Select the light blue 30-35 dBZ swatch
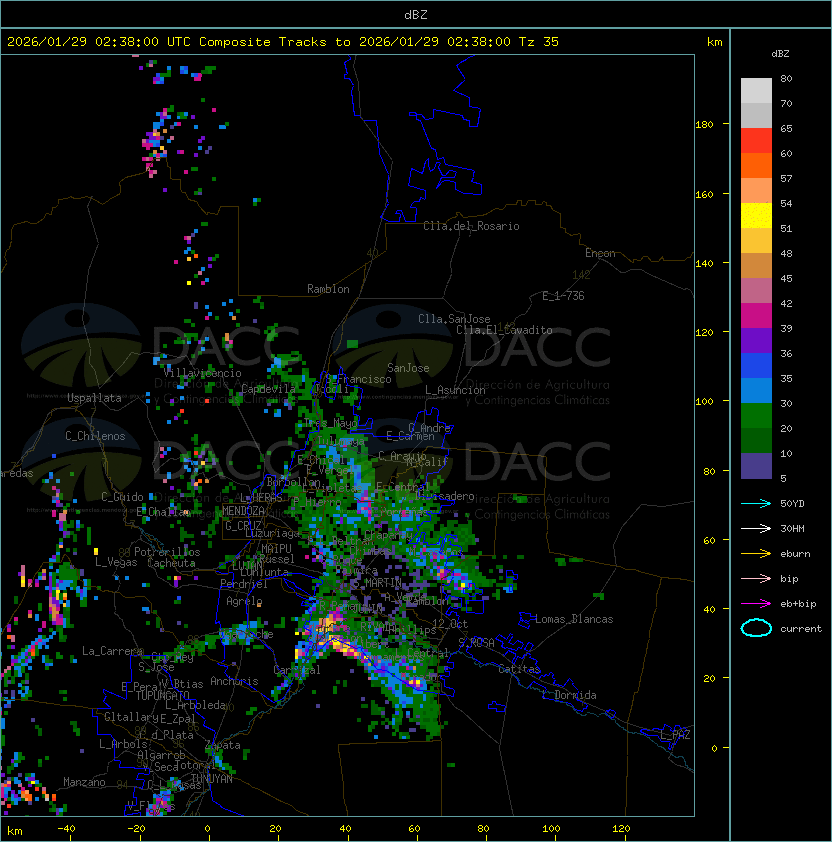 756,390
